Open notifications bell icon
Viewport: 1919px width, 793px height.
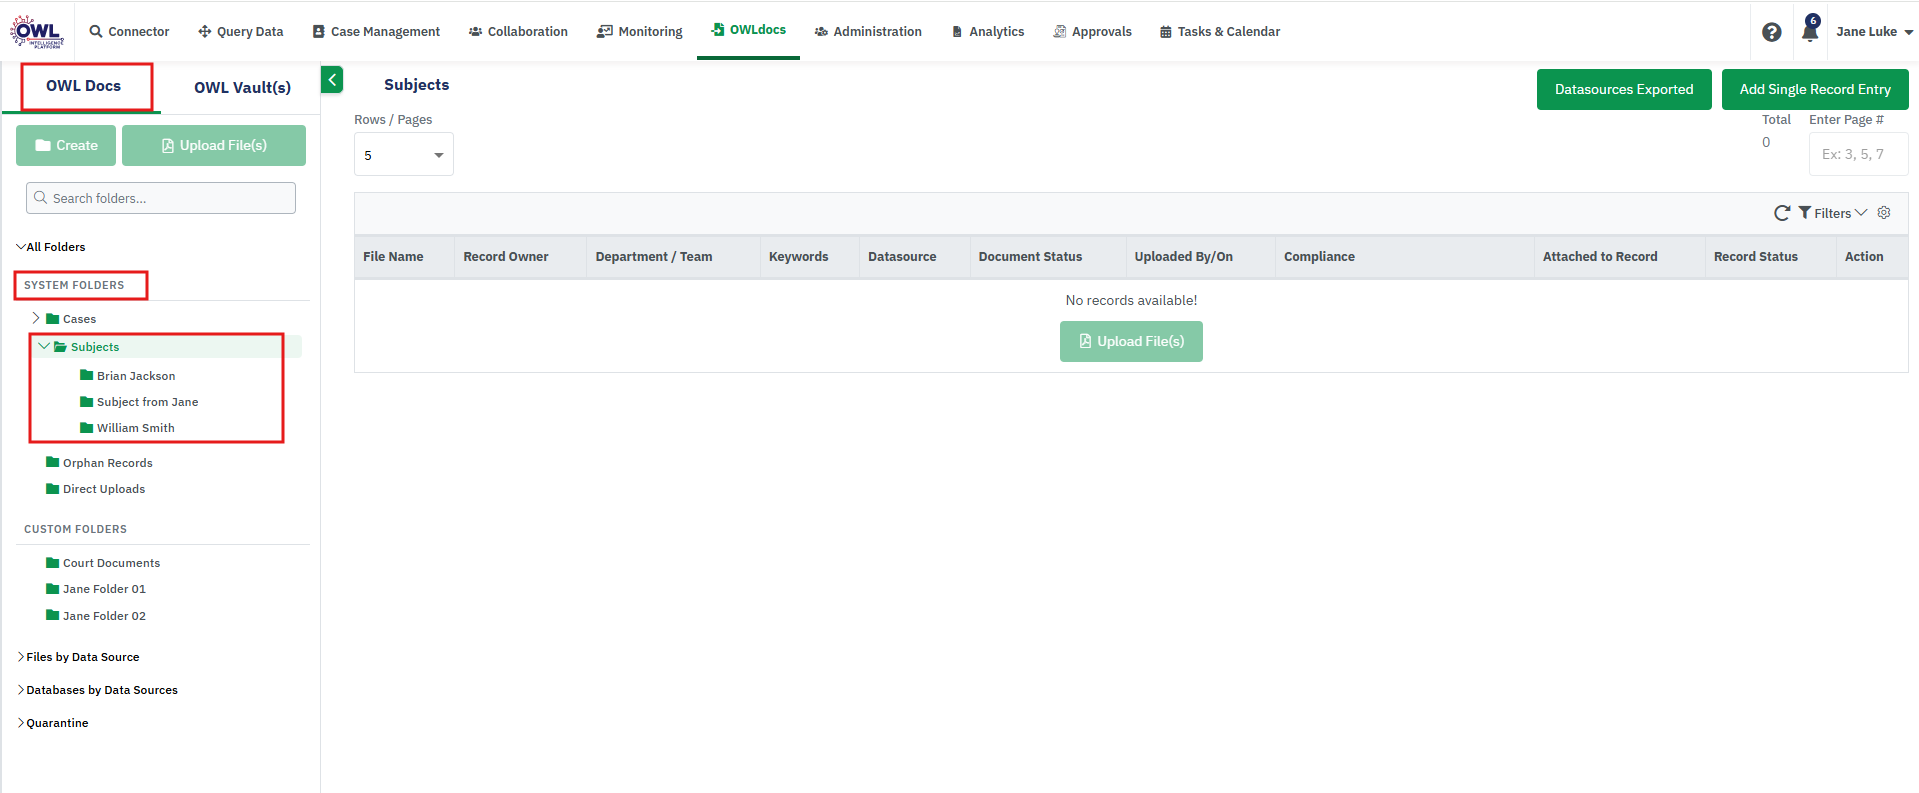1810,30
